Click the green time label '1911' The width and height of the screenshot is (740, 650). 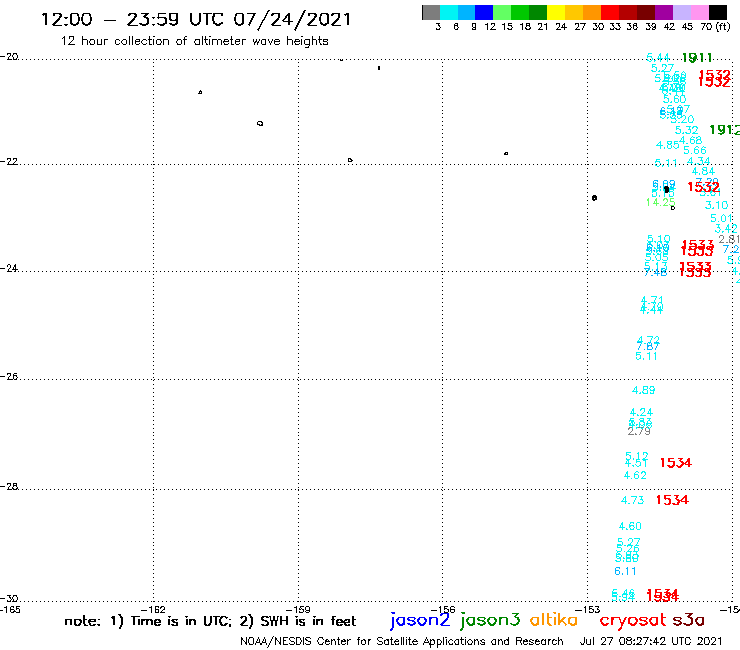(x=697, y=58)
